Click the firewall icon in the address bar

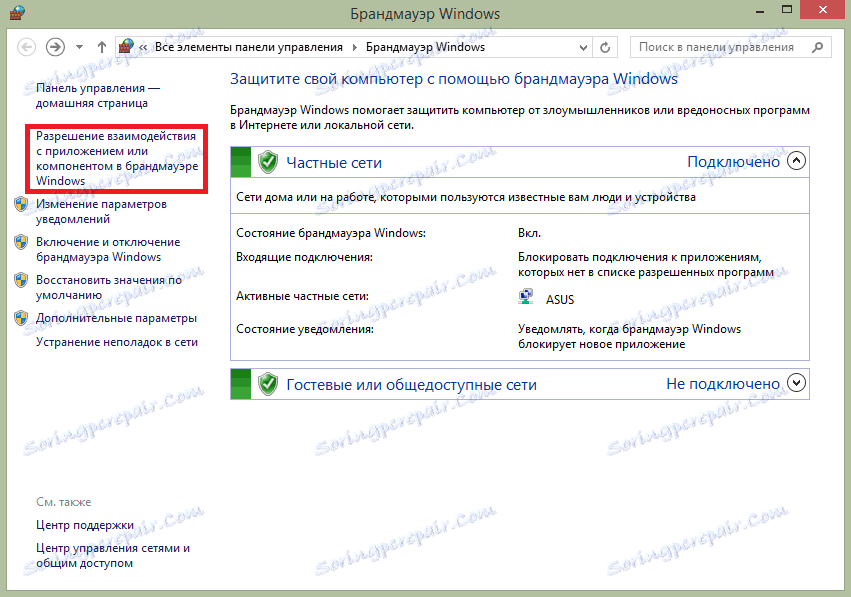[x=126, y=47]
